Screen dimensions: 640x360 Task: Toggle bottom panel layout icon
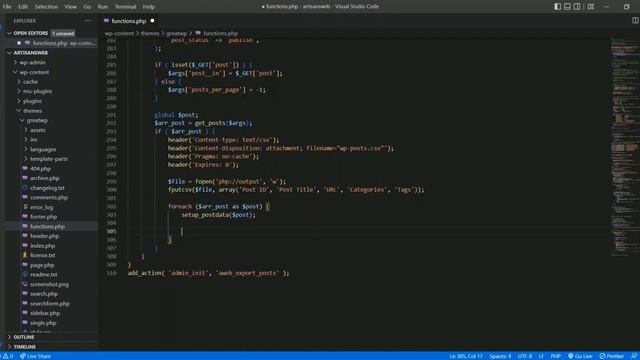(x=567, y=7)
